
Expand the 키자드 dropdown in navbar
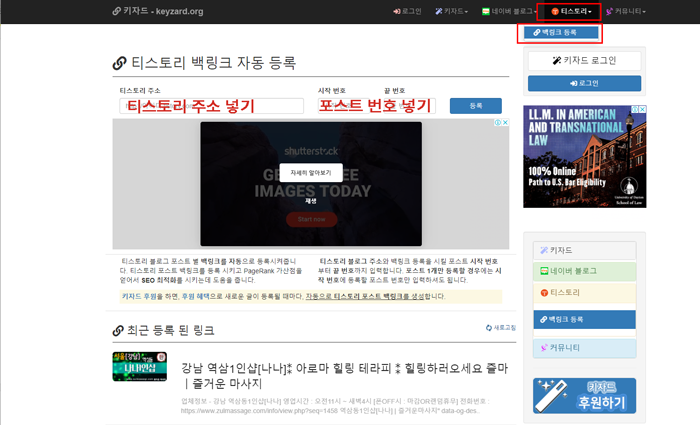(451, 11)
